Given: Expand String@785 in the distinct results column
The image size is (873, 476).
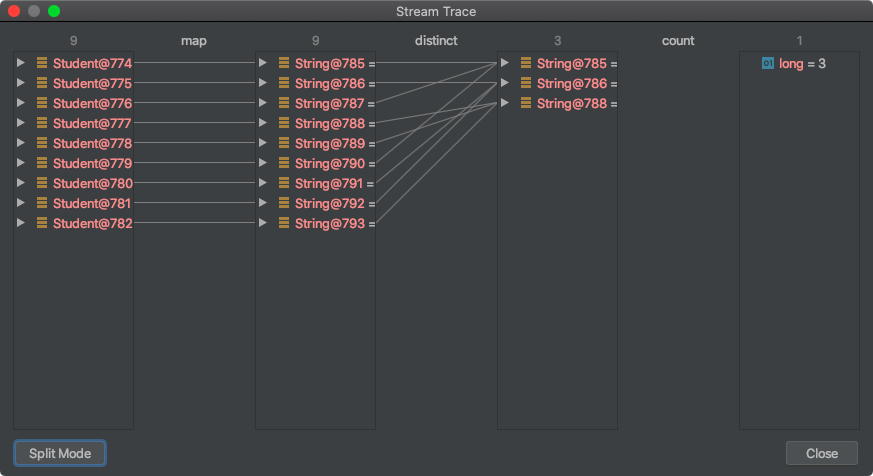Looking at the screenshot, I should click(505, 63).
